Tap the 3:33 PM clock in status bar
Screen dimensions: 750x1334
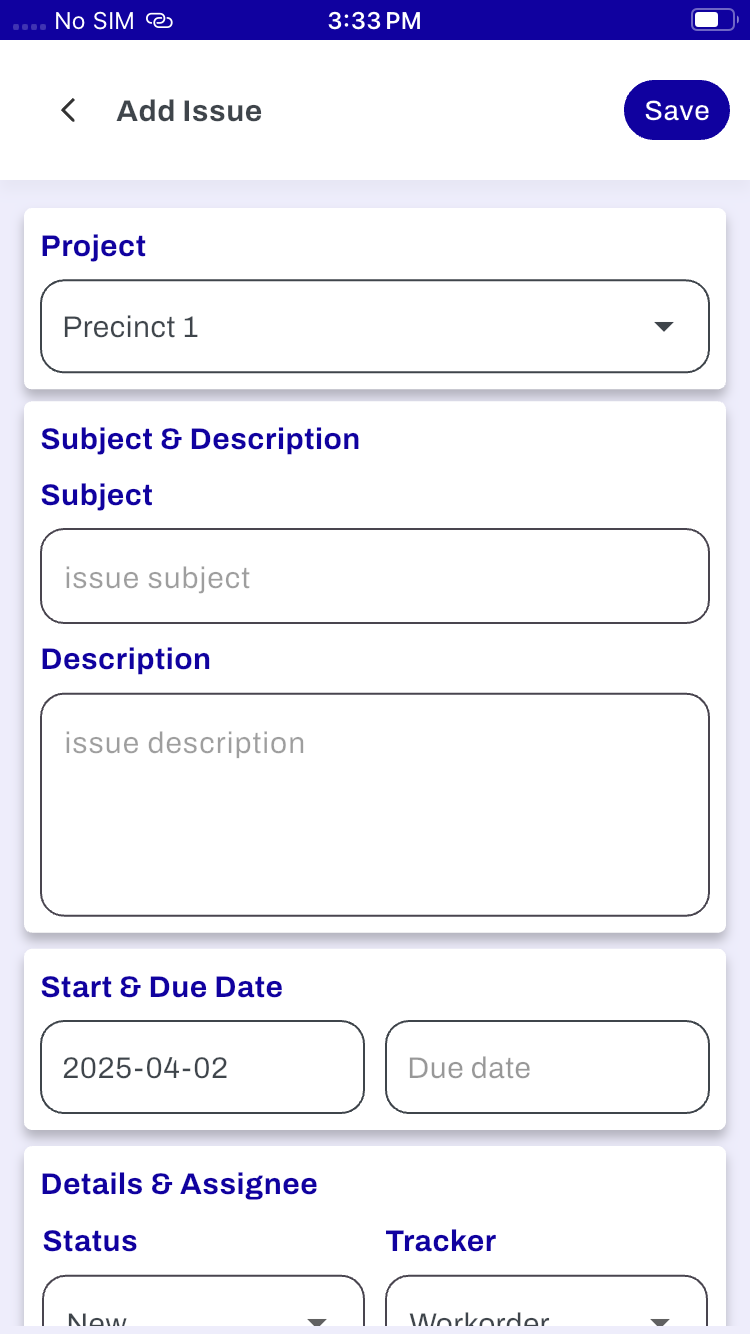click(375, 20)
